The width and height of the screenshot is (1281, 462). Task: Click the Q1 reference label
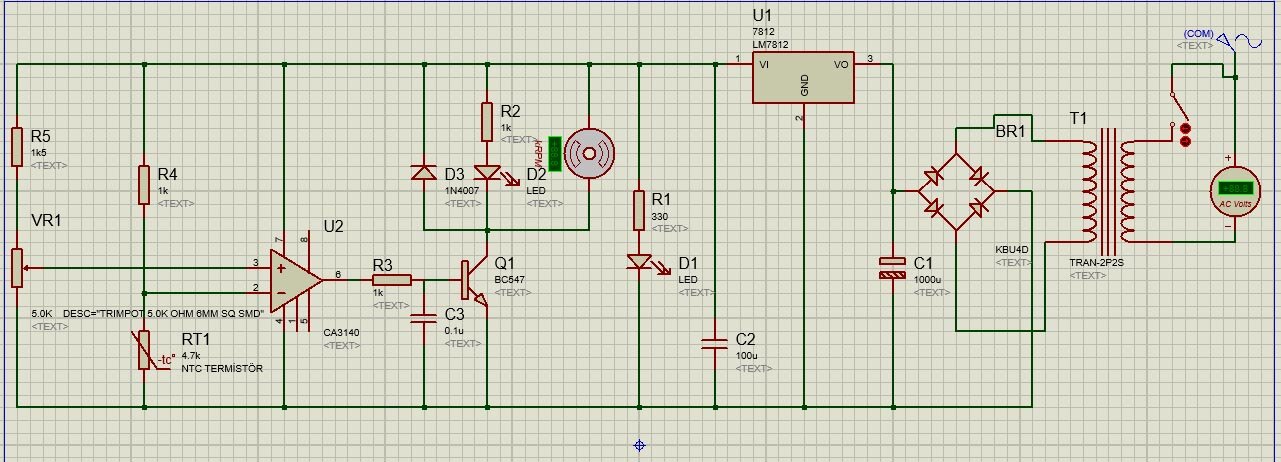point(505,263)
